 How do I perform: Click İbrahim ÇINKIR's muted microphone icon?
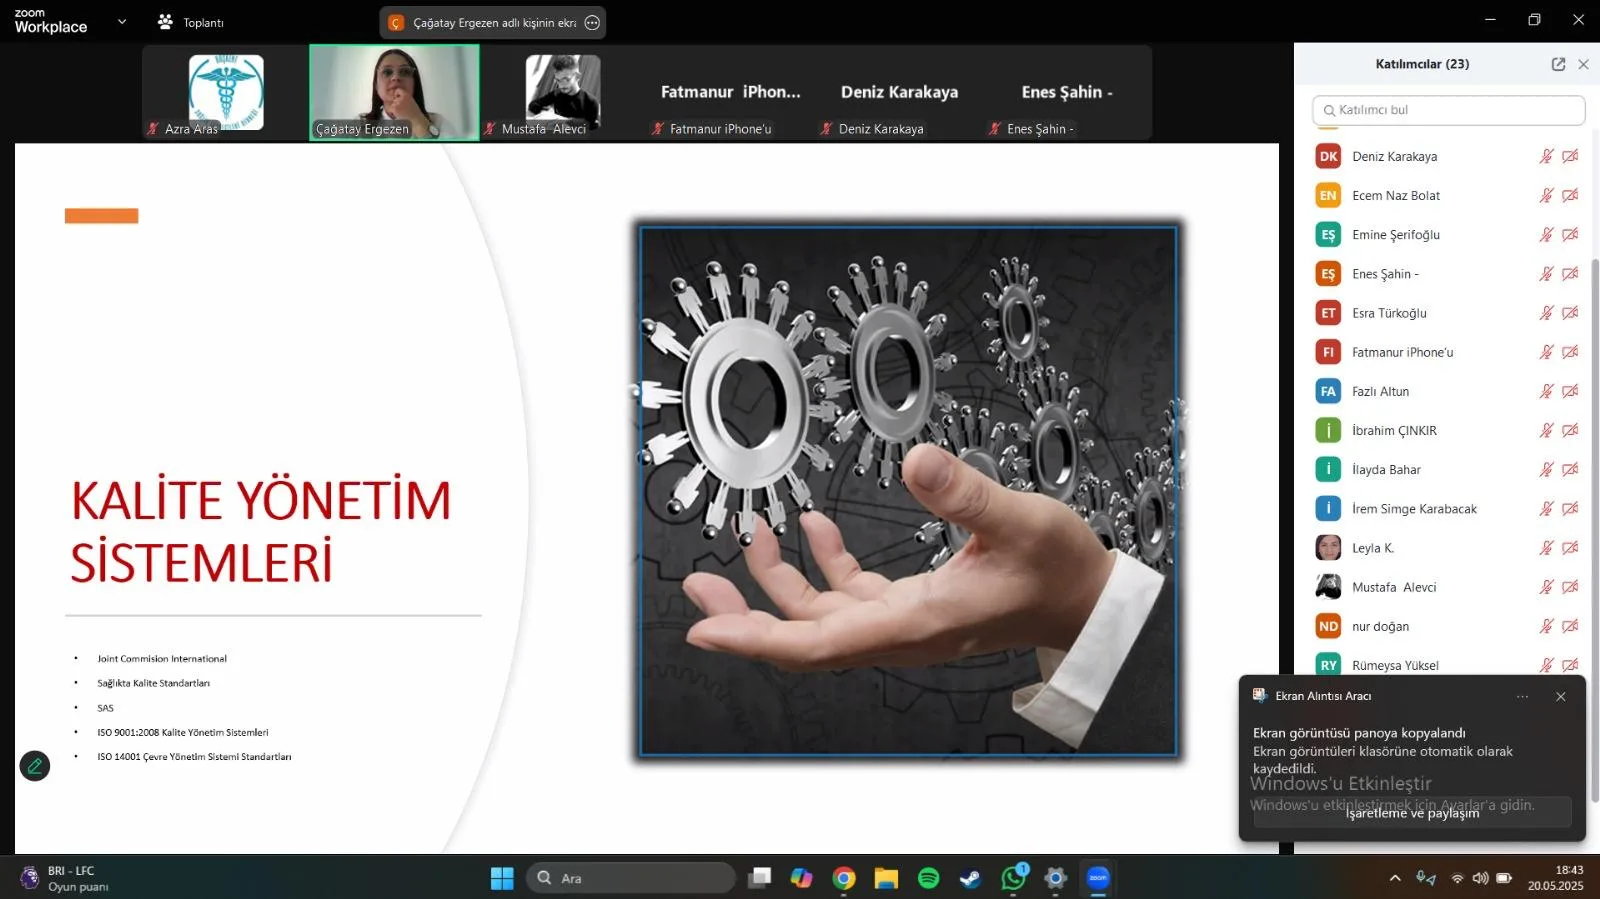click(1546, 430)
